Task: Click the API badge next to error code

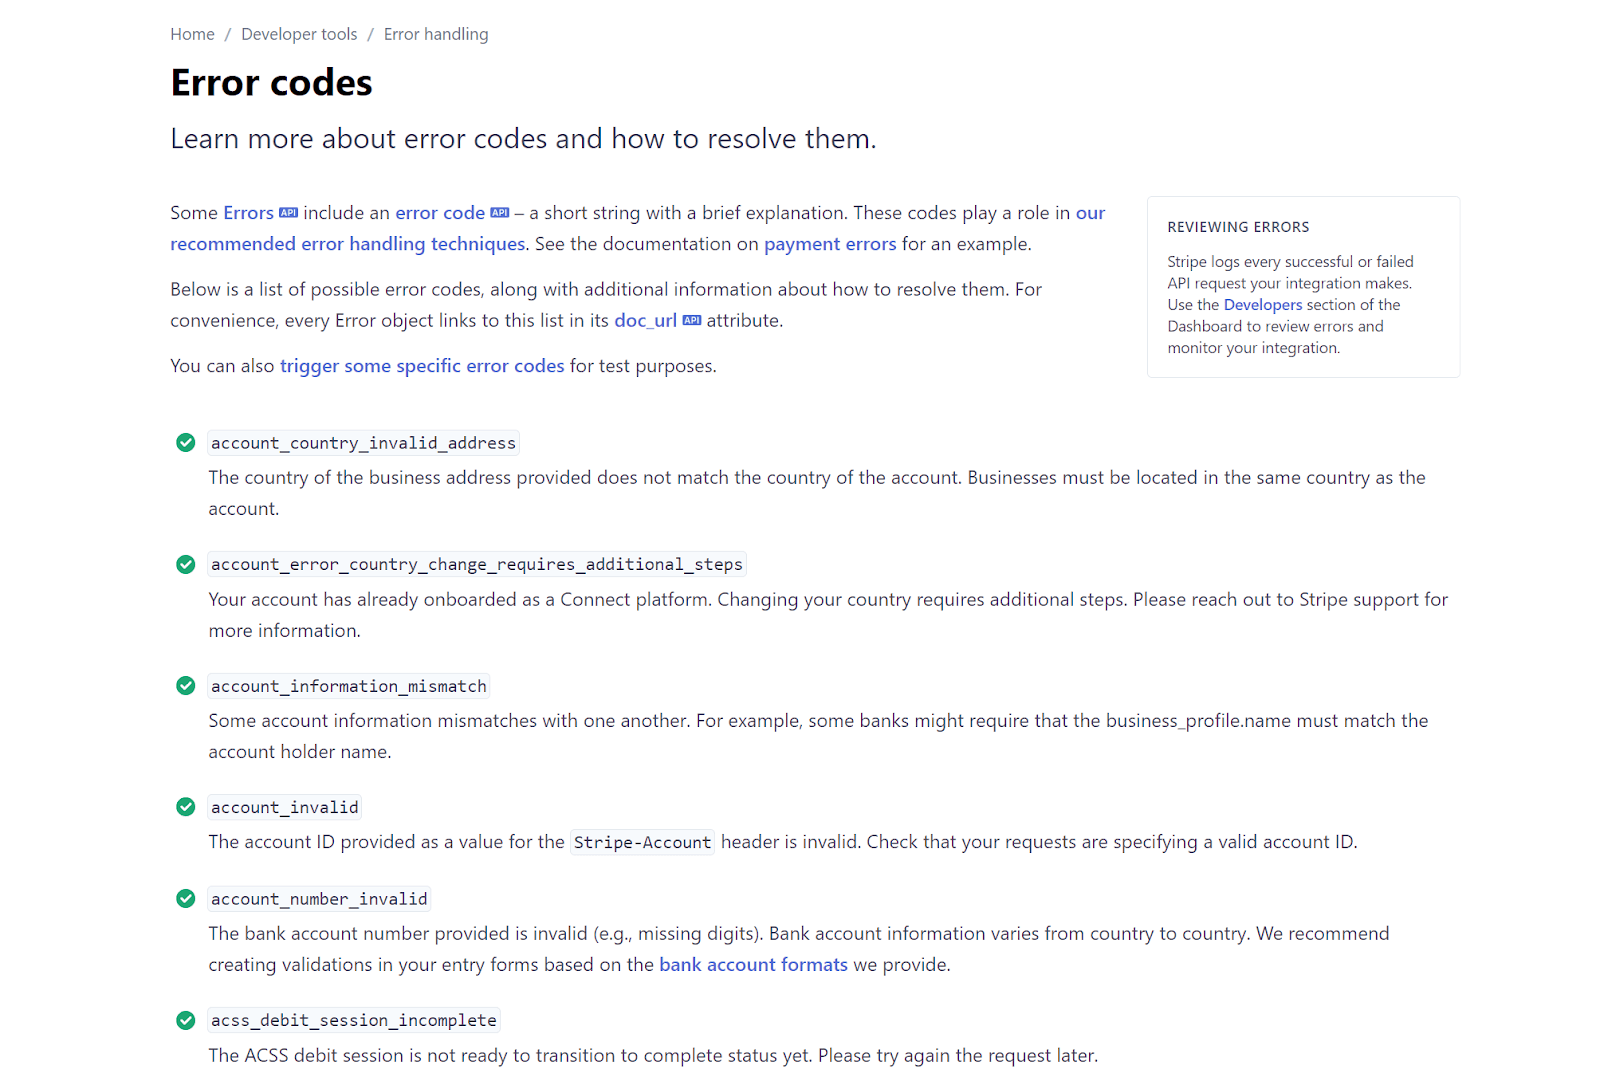Action: (500, 212)
